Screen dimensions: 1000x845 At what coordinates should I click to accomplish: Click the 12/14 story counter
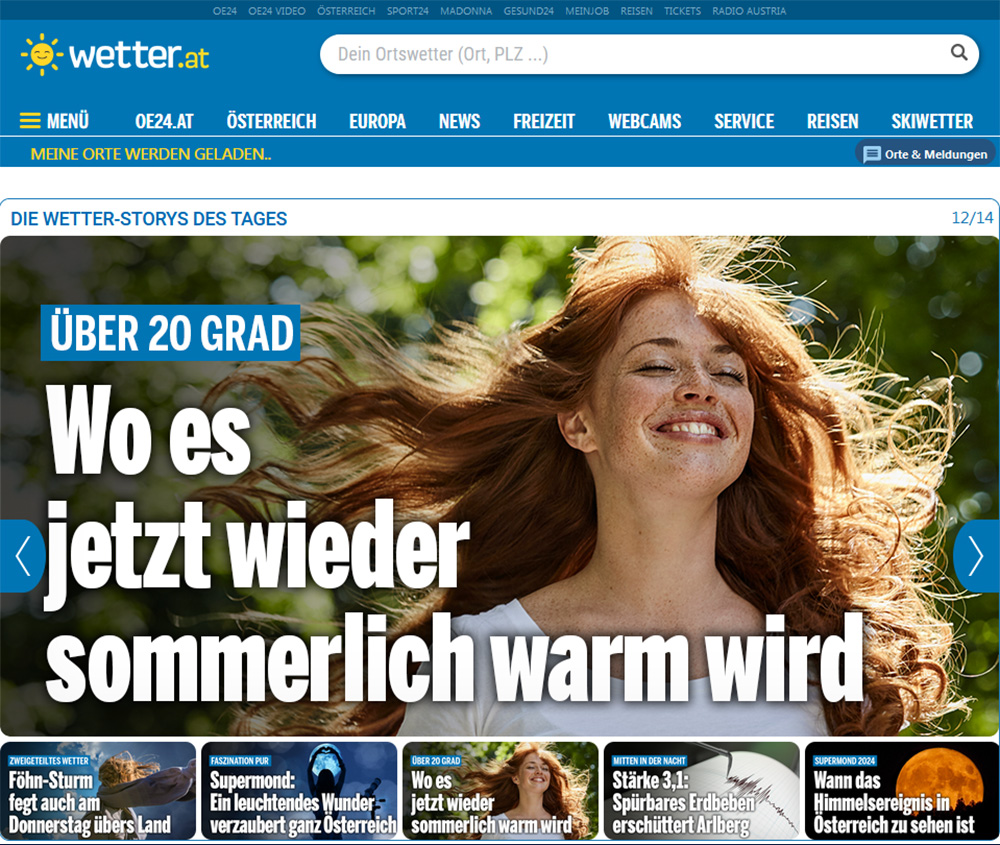coord(972,218)
